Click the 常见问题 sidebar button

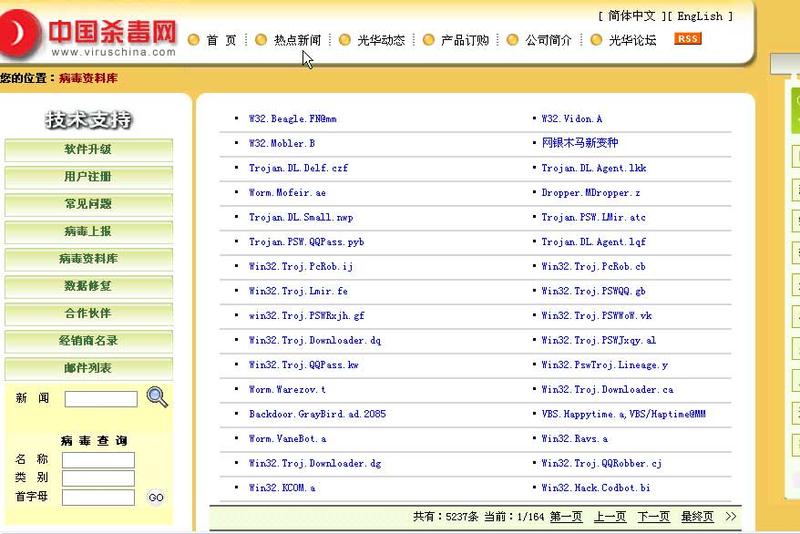[88, 204]
